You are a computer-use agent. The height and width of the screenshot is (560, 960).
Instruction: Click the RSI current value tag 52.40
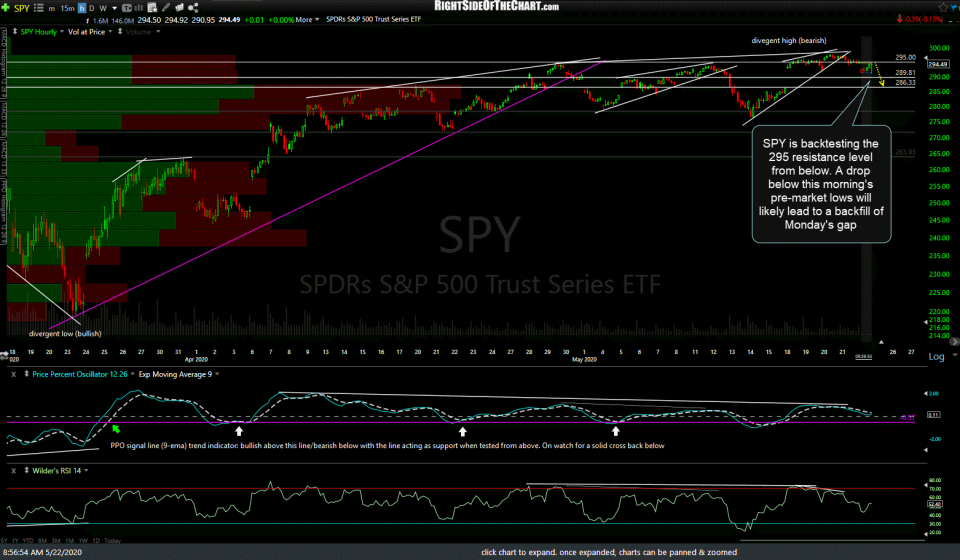coord(935,505)
